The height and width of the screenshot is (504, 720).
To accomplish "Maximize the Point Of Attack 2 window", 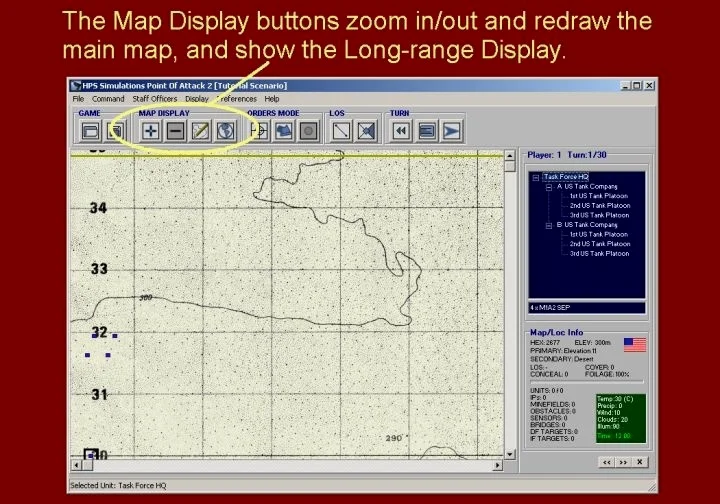I will pyautogui.click(x=636, y=85).
